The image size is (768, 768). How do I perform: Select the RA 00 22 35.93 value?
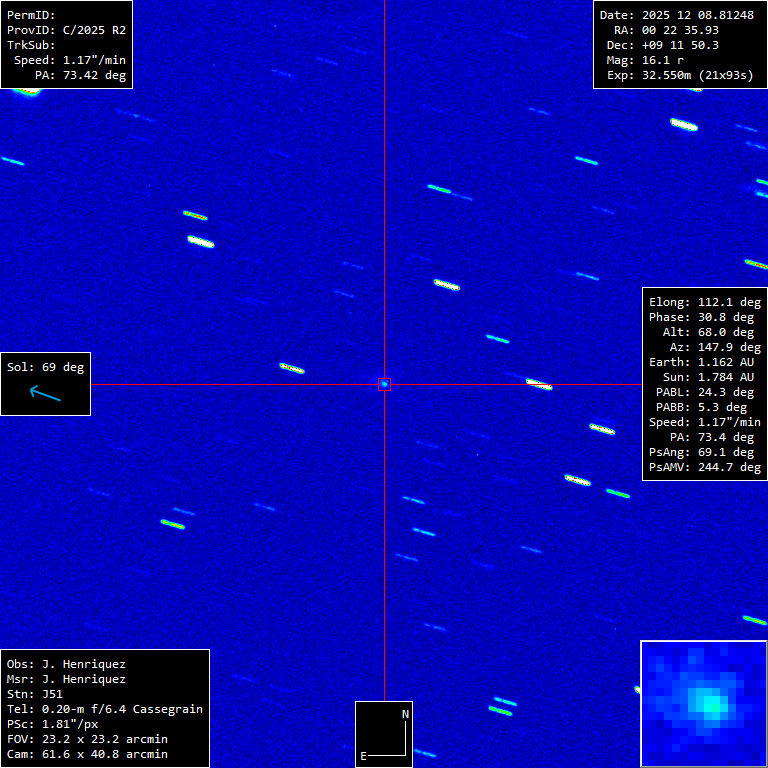[680, 30]
